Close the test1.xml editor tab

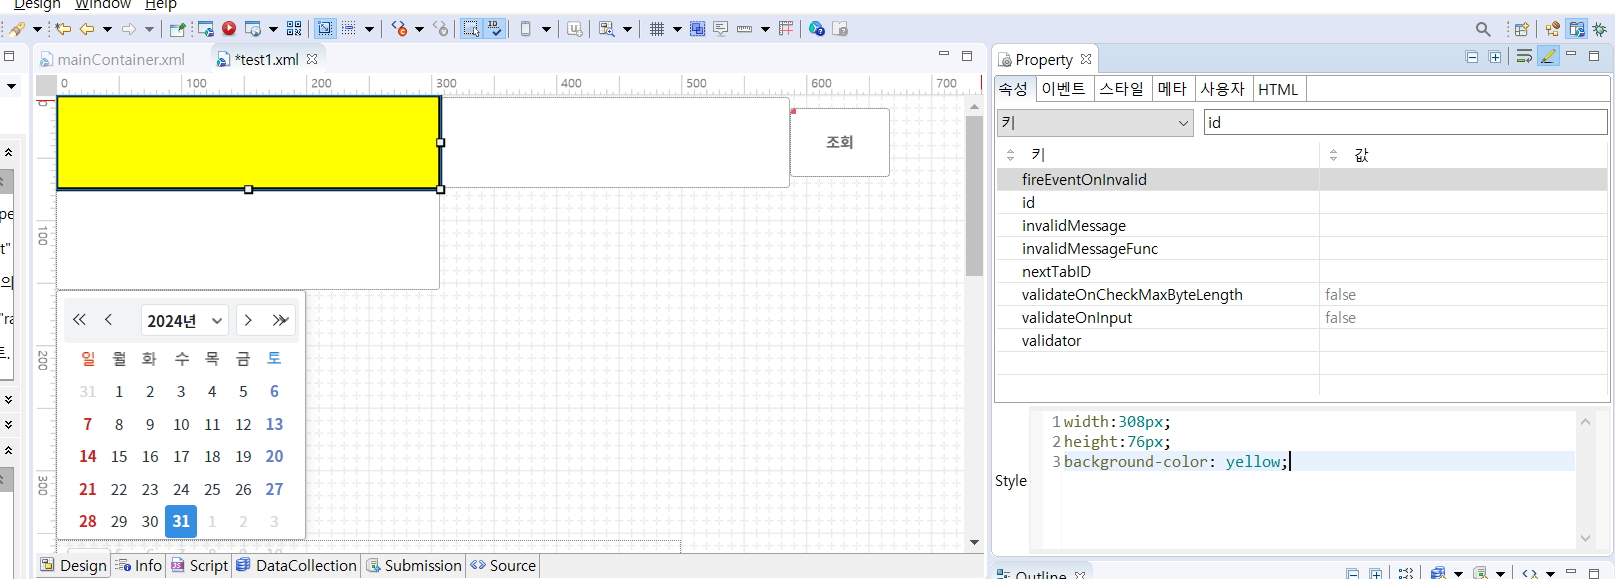click(312, 59)
